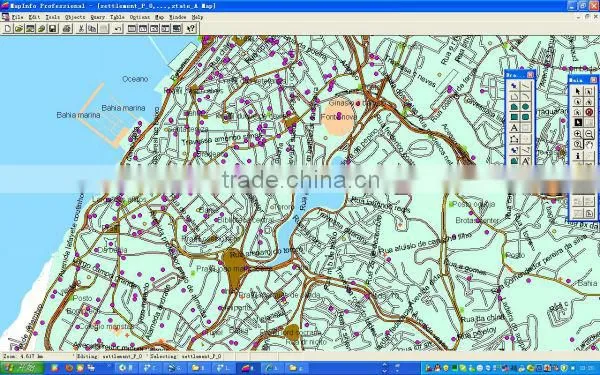
Task: Choose the Boundary Select tool
Action: (577, 112)
